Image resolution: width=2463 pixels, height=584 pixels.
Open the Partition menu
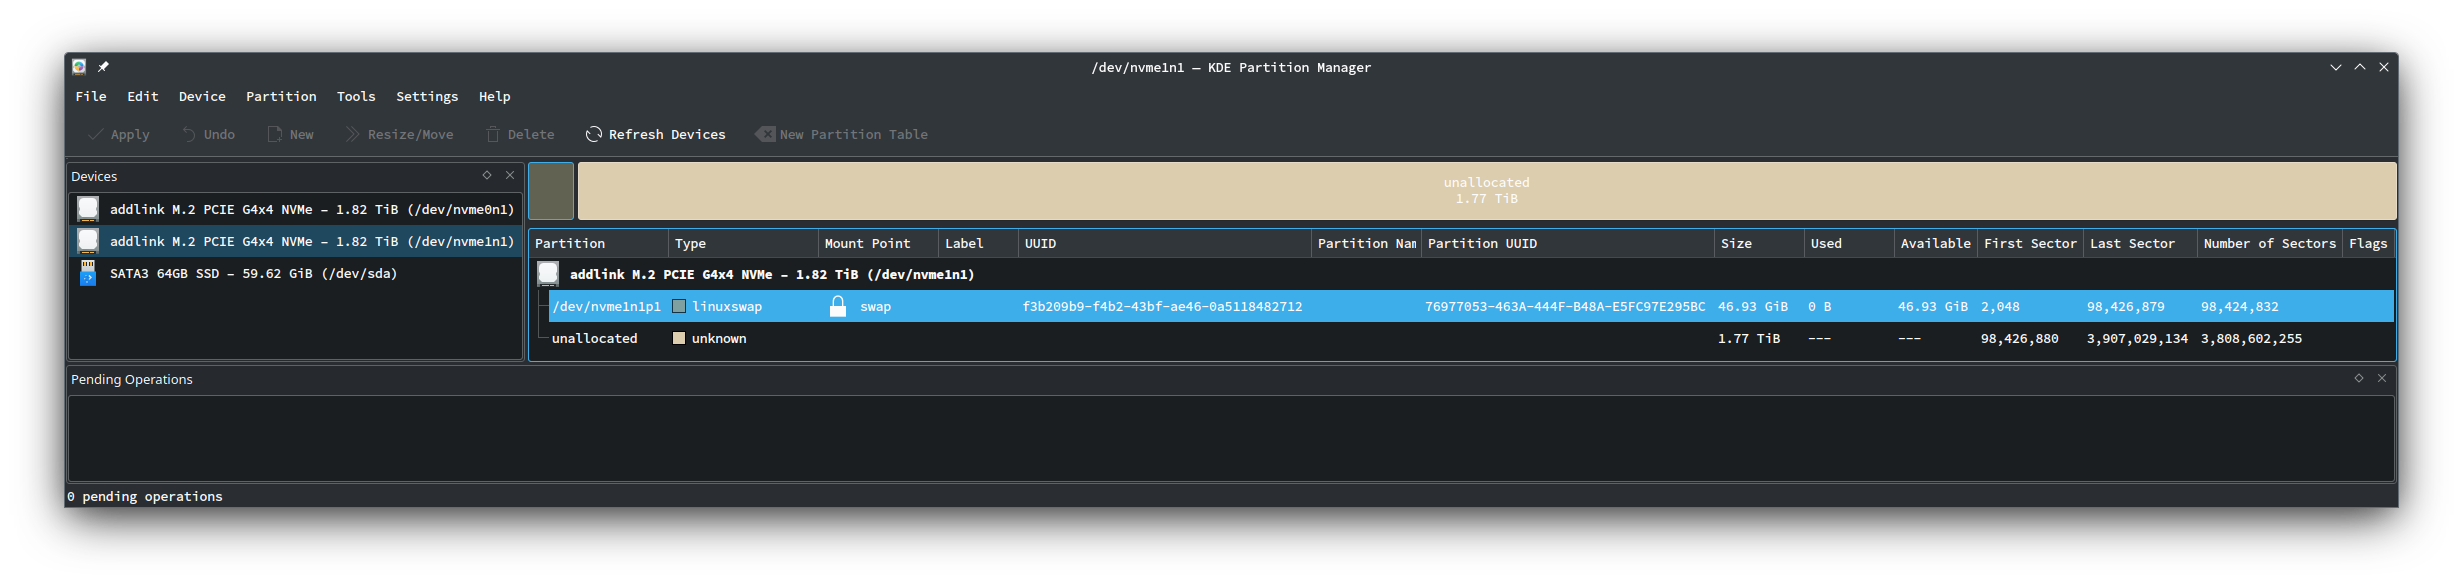tap(281, 96)
